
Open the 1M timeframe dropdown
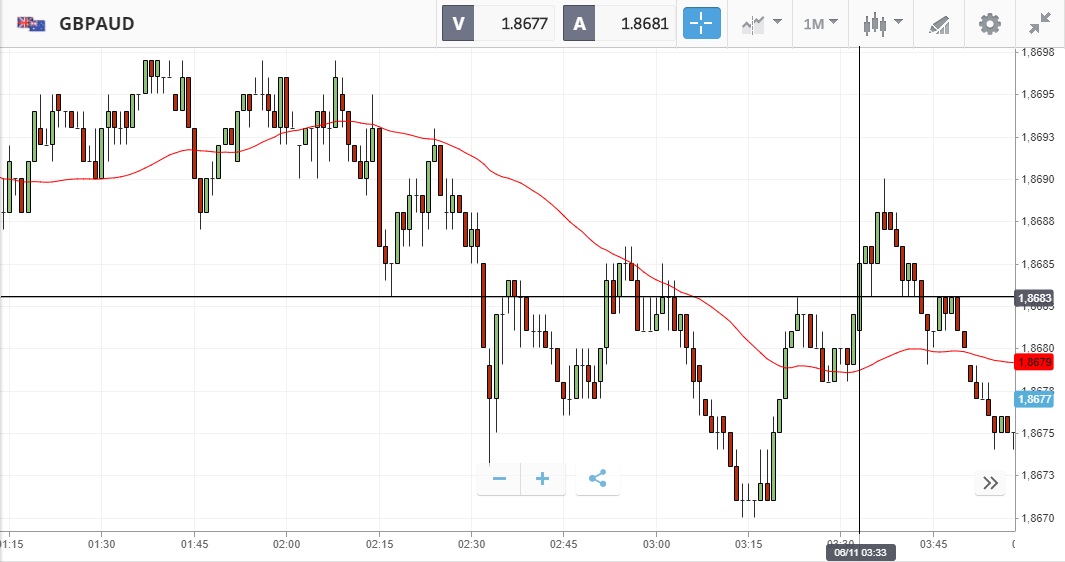(820, 23)
